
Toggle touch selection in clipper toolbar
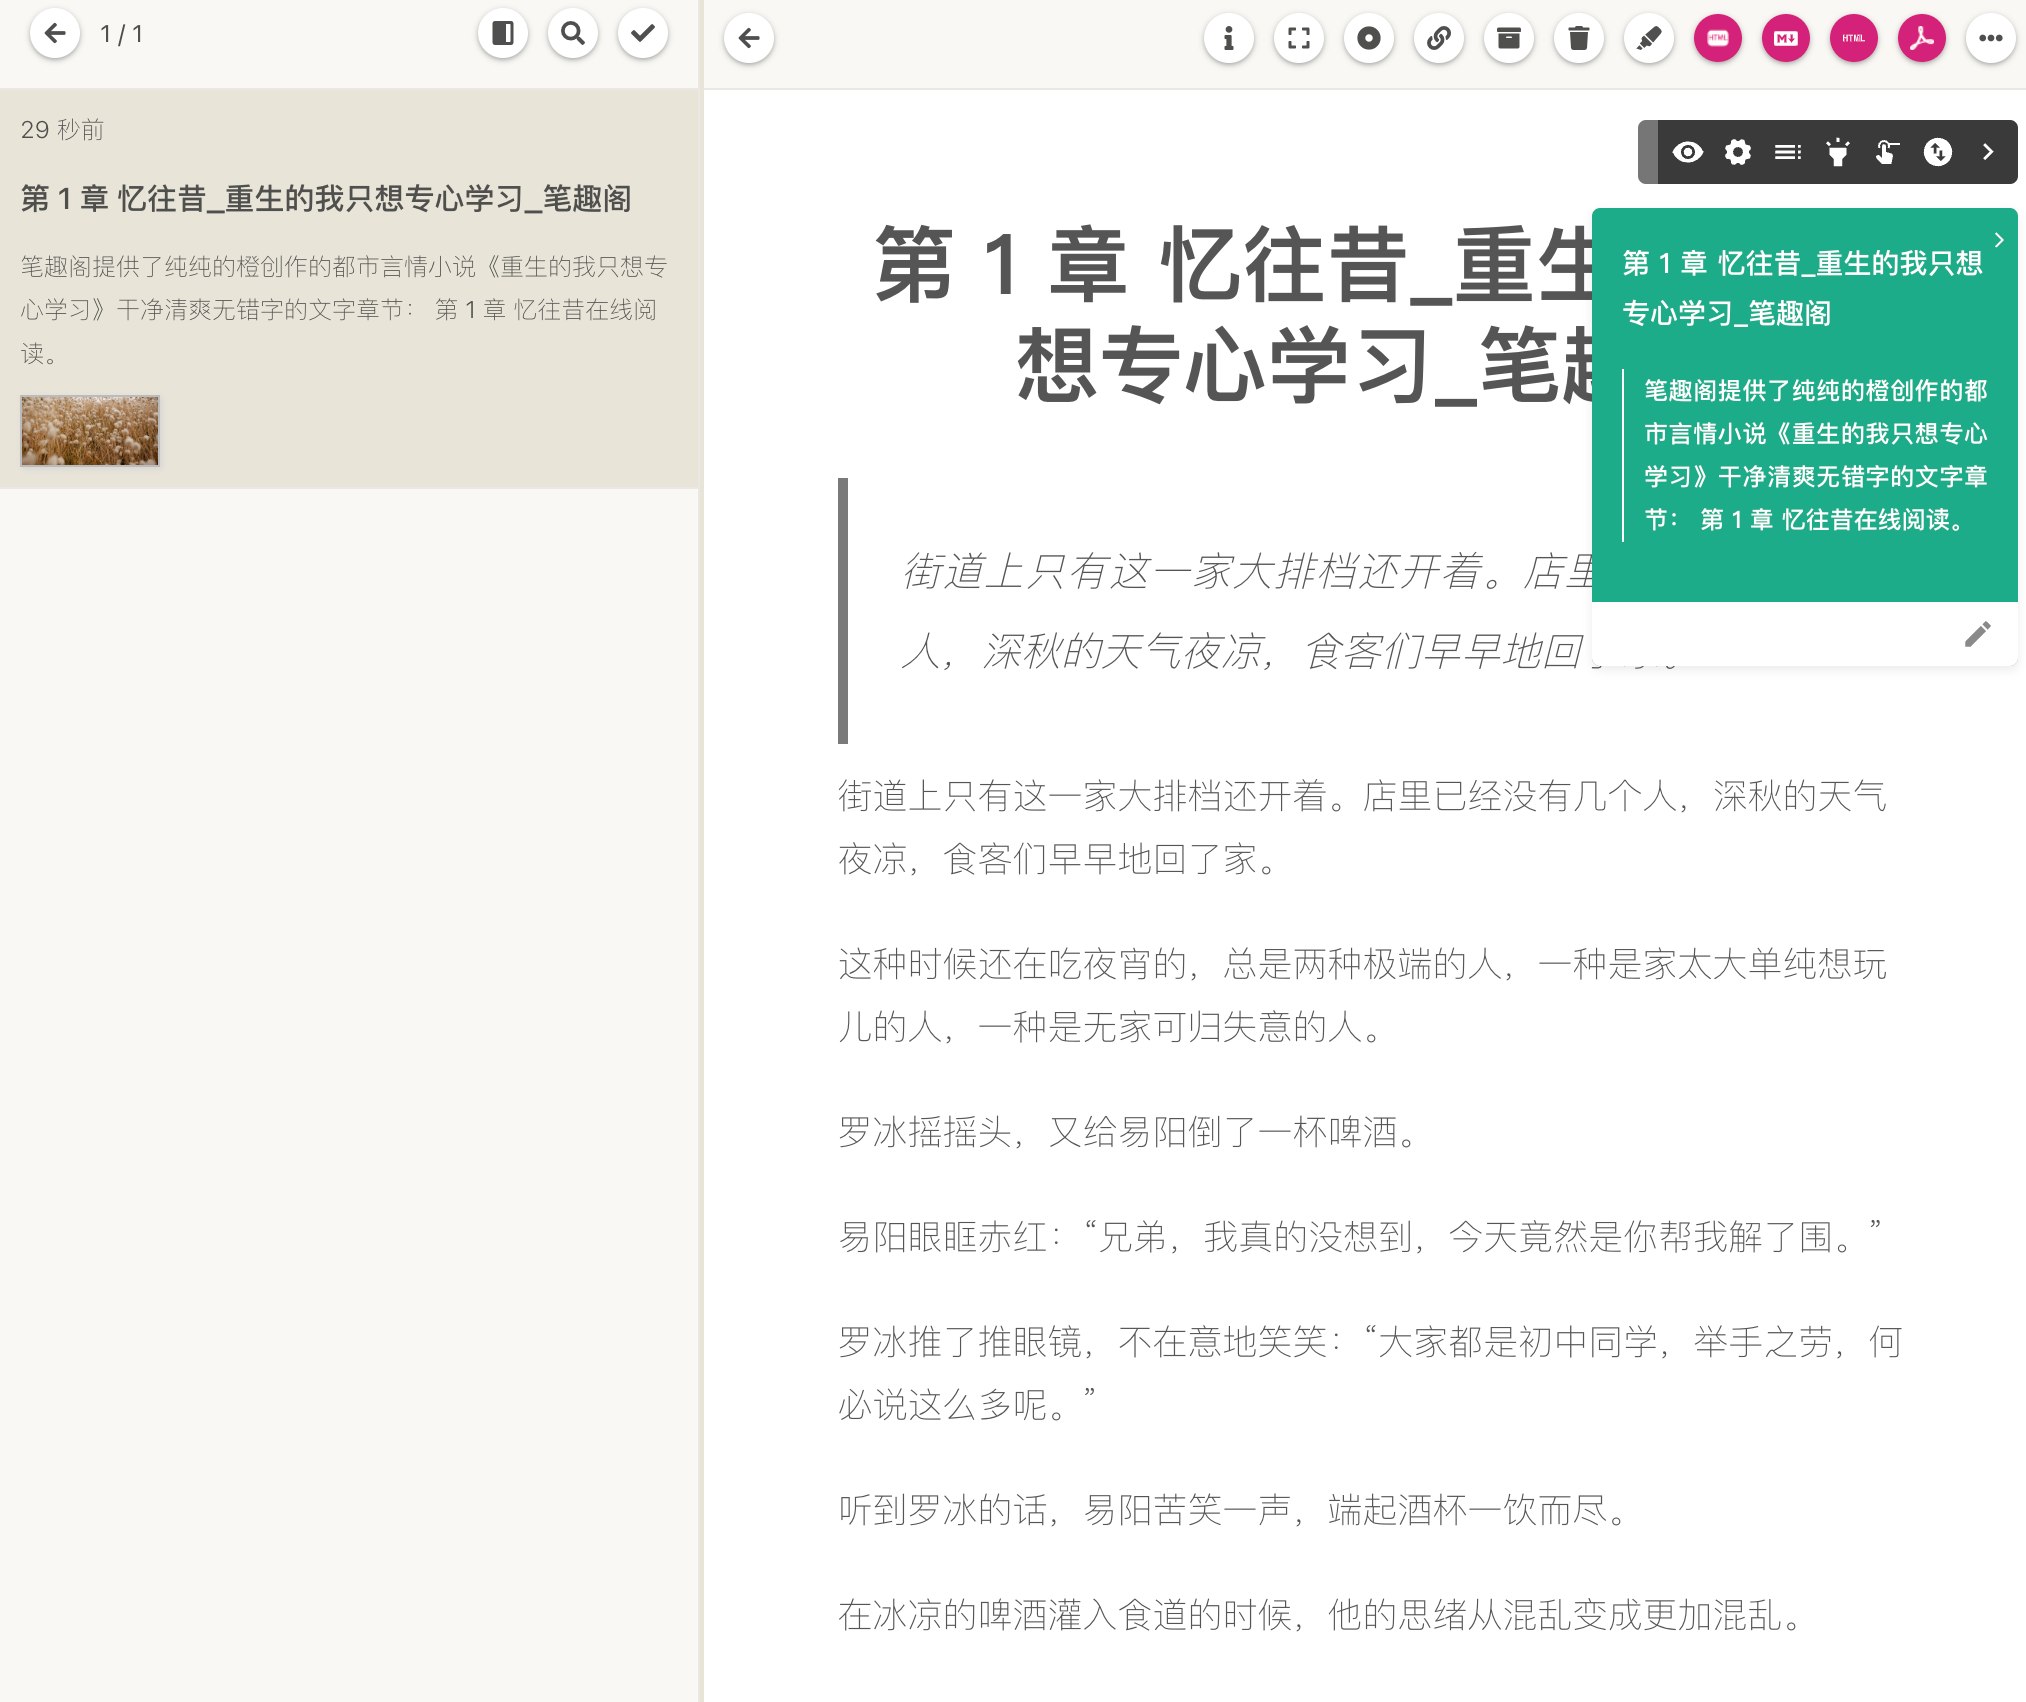point(1886,152)
